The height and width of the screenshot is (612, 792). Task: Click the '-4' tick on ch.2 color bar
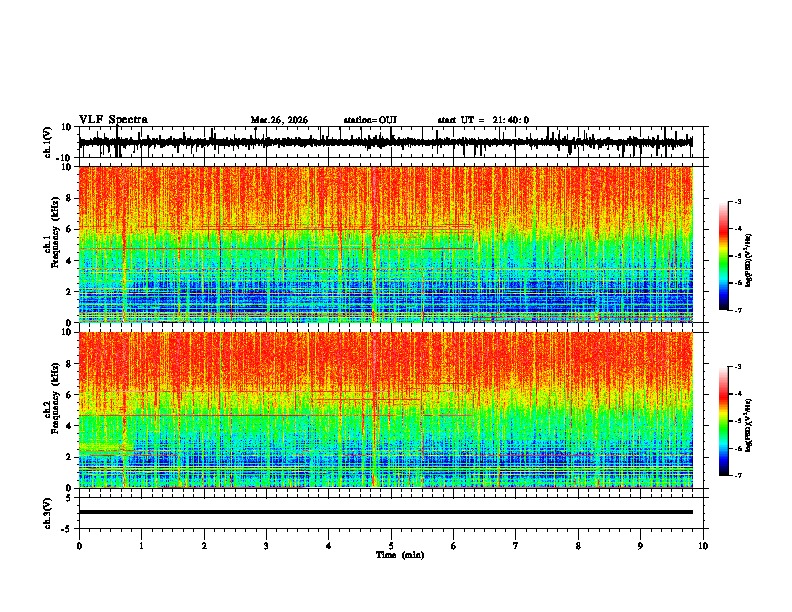tap(737, 394)
